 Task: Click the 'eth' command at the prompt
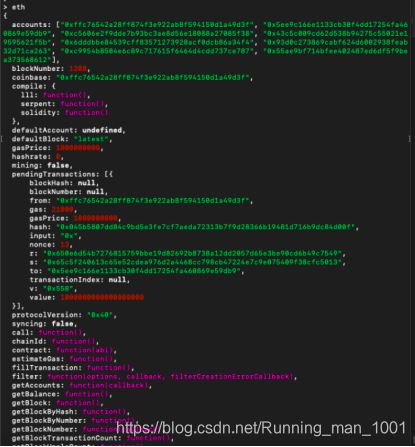coord(18,7)
